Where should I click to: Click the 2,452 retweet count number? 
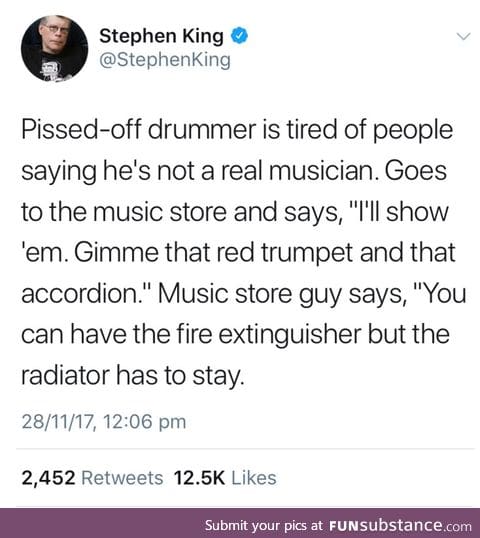(x=48, y=478)
